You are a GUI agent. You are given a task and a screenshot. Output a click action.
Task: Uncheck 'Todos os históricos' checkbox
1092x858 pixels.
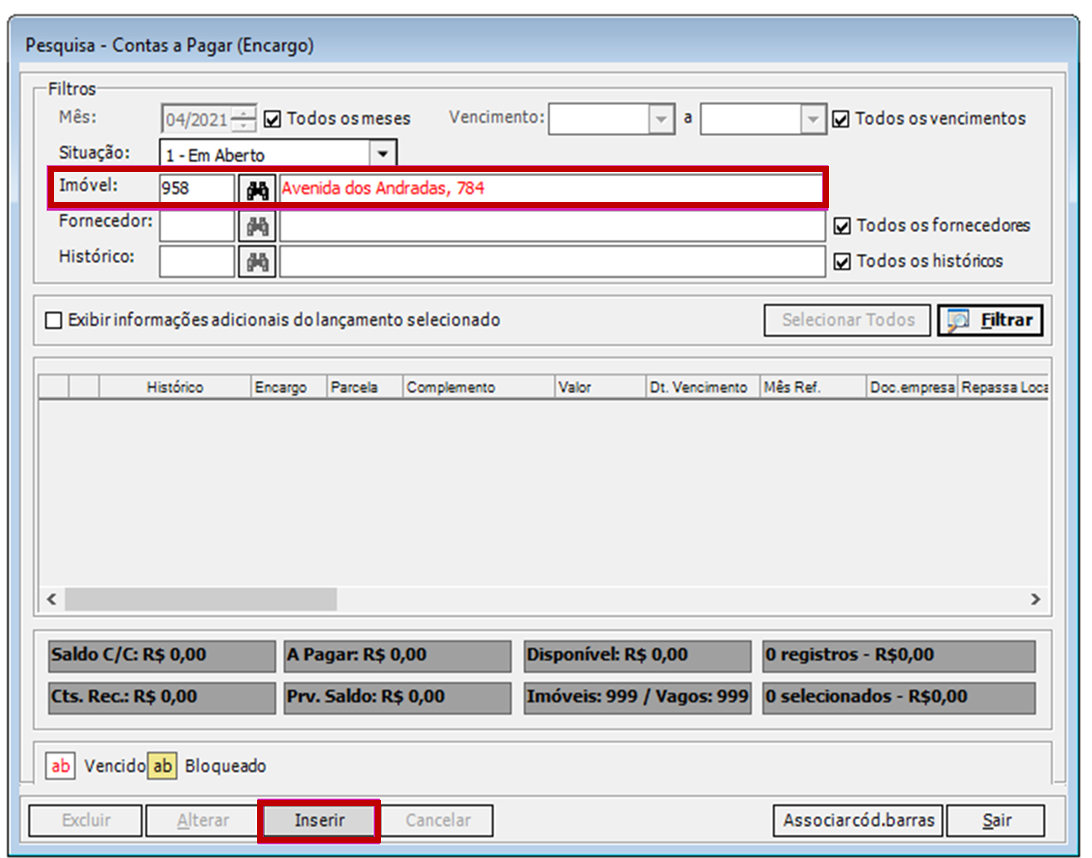click(x=842, y=261)
